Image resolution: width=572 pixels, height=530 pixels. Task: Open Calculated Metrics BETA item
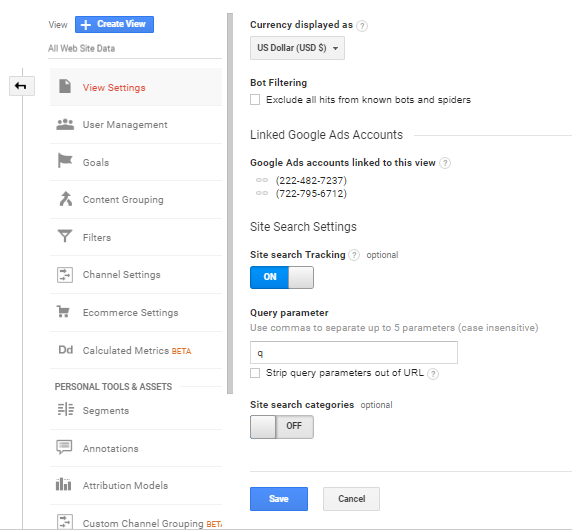(x=136, y=350)
